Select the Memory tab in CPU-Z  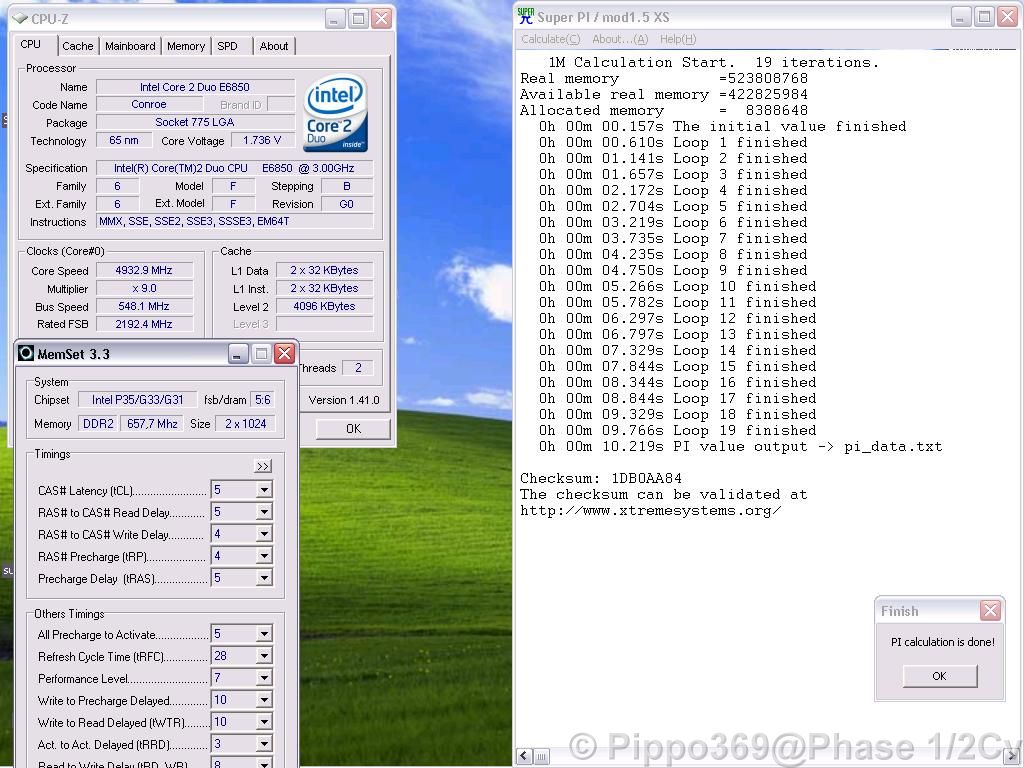click(185, 46)
